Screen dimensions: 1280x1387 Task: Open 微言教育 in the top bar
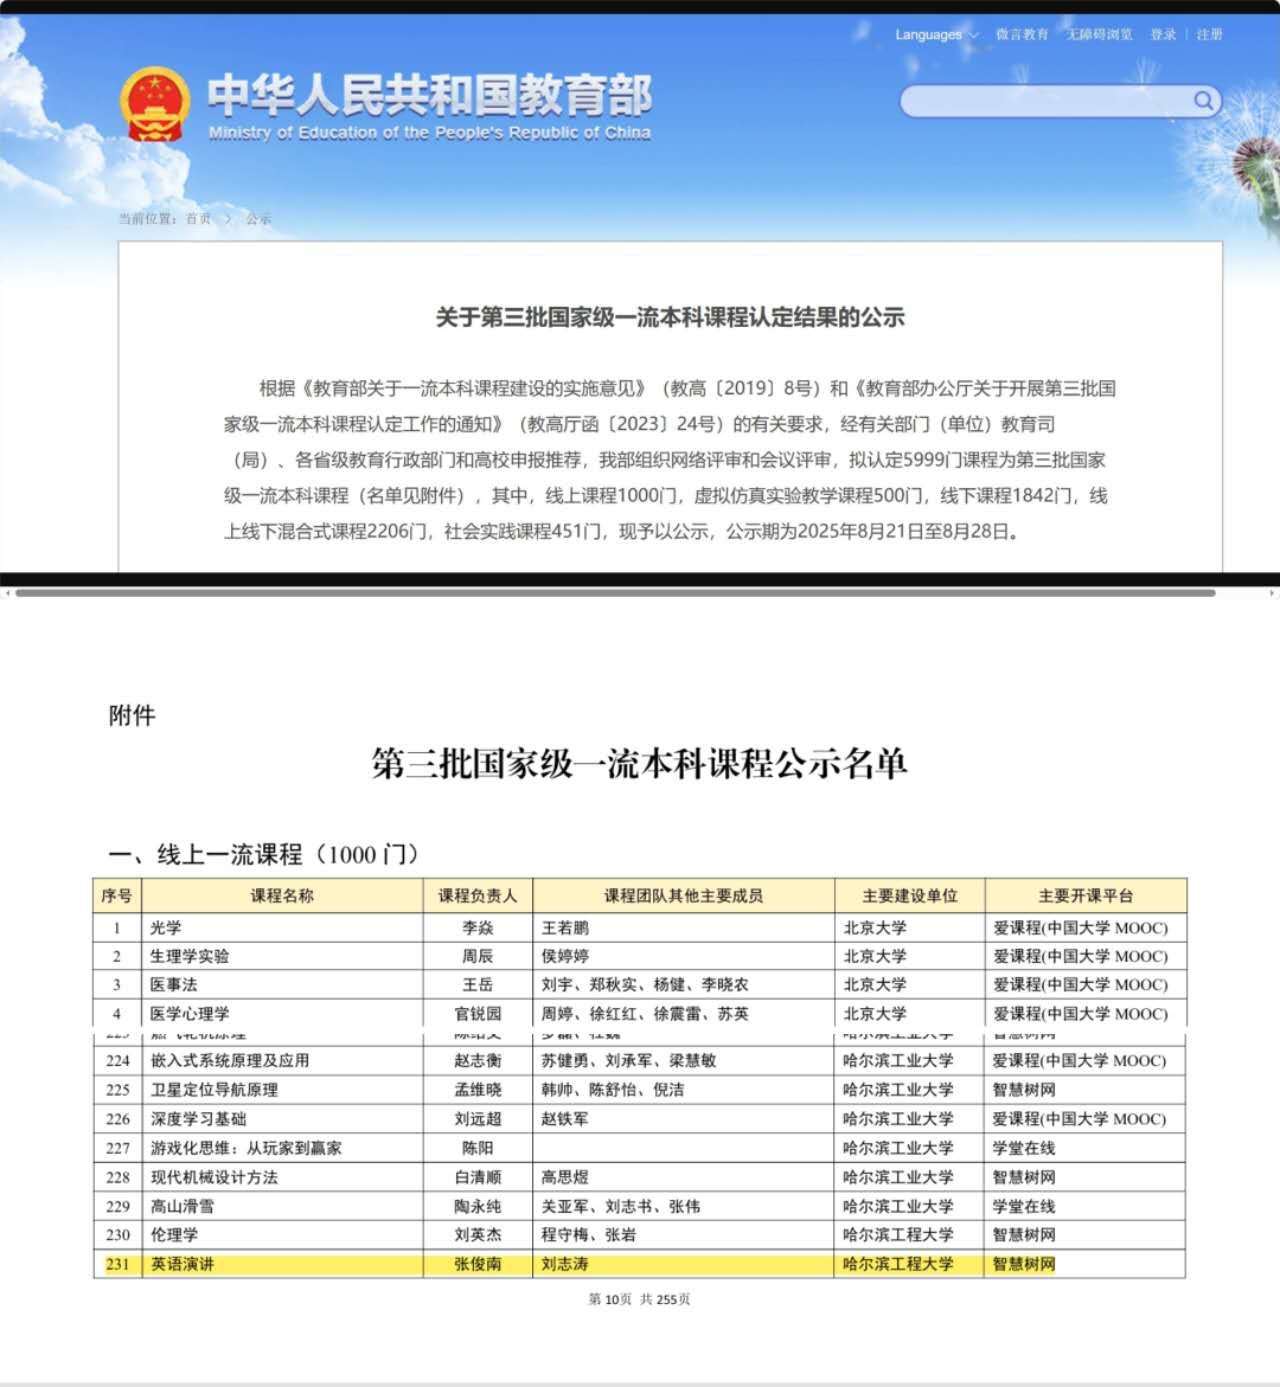click(x=1022, y=34)
